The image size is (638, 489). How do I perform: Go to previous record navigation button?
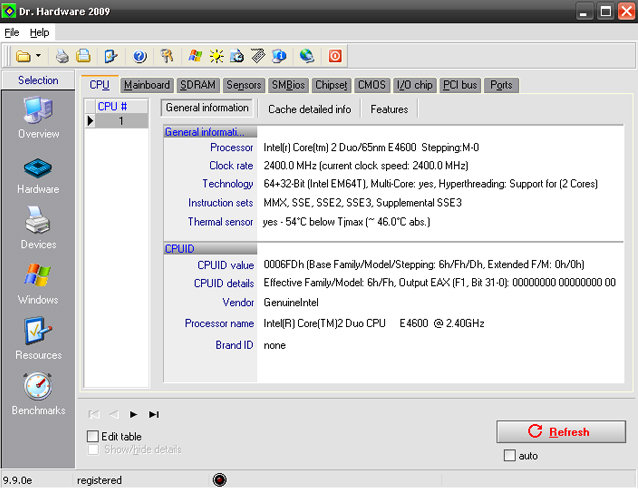[114, 415]
